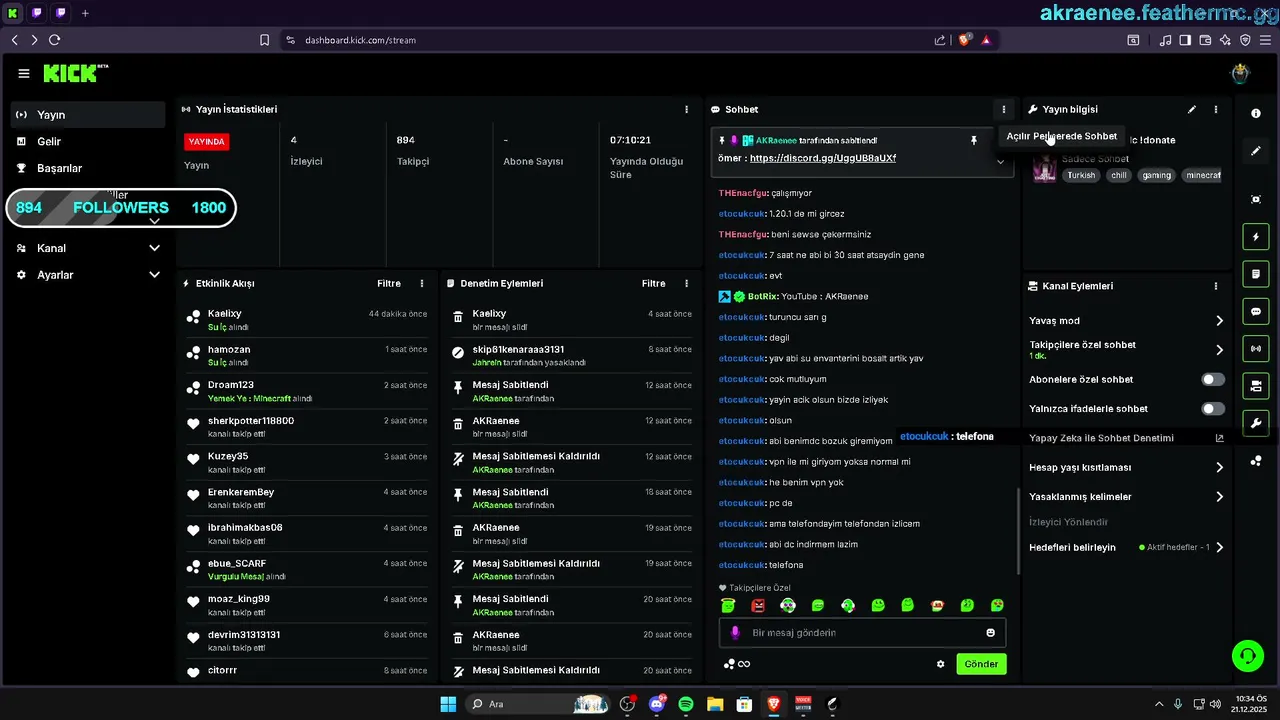Click the angry red emote in the emote row
This screenshot has width=1280, height=720.
click(758, 605)
